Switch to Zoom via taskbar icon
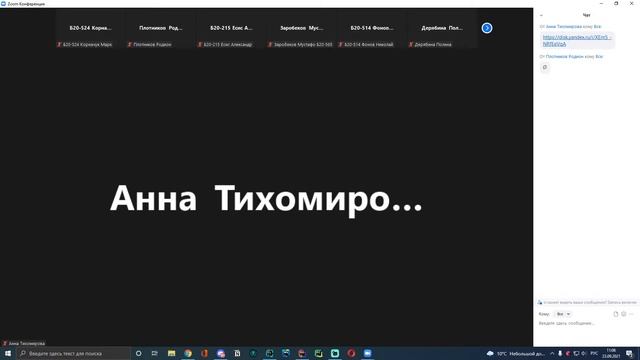Screen dimensions: 640x360 click(x=367, y=353)
